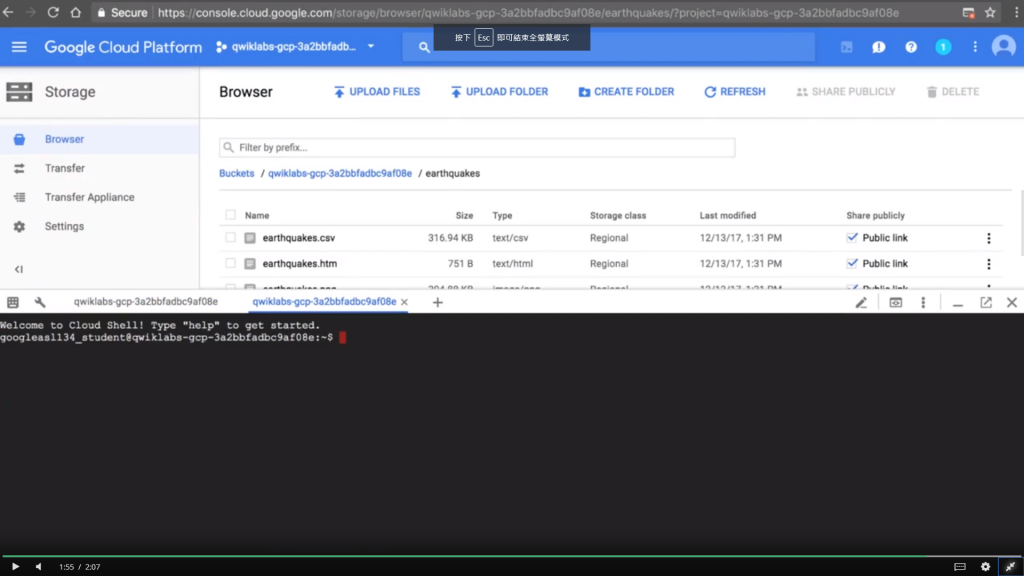Click REFRESH button
1024x576 pixels.
(x=735, y=92)
